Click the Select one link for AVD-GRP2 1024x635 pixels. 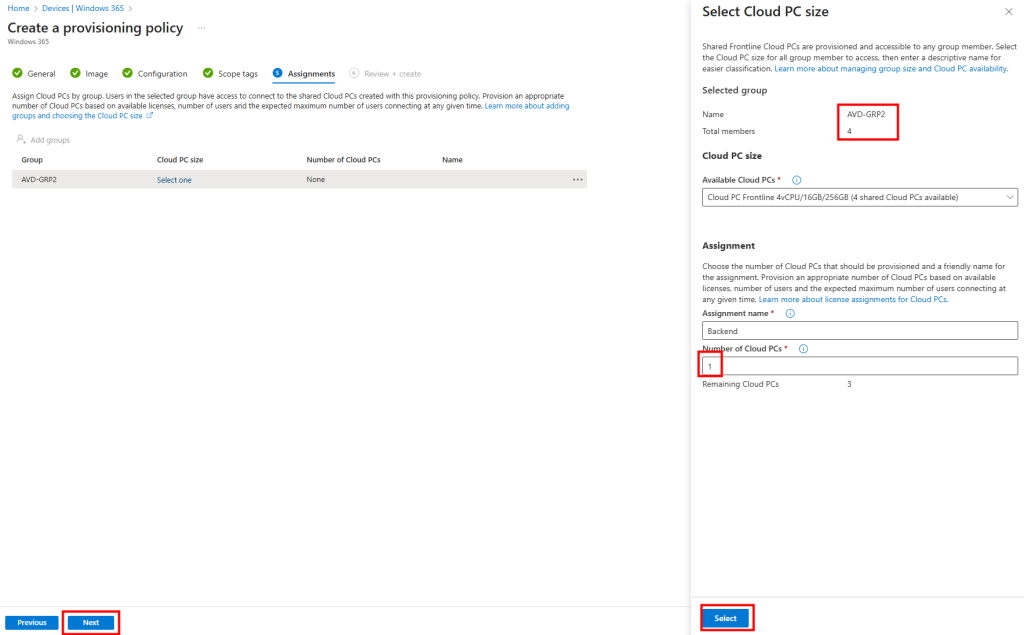tap(174, 180)
